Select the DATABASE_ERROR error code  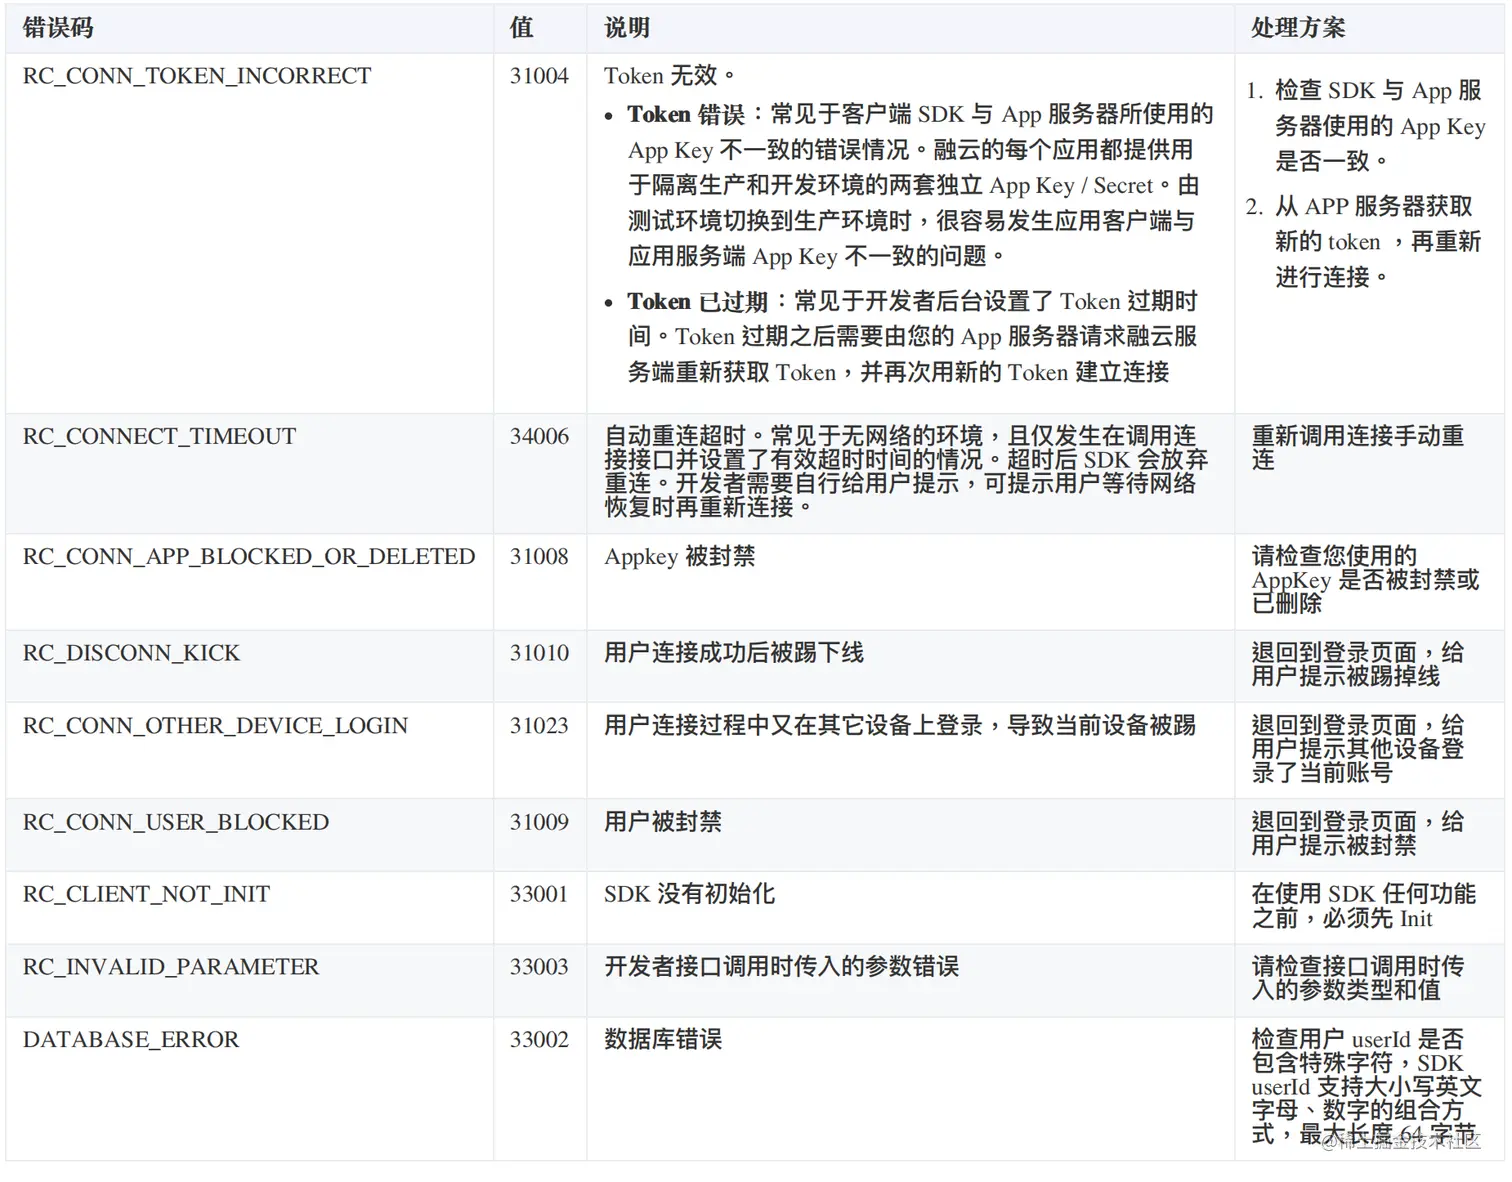(131, 1038)
